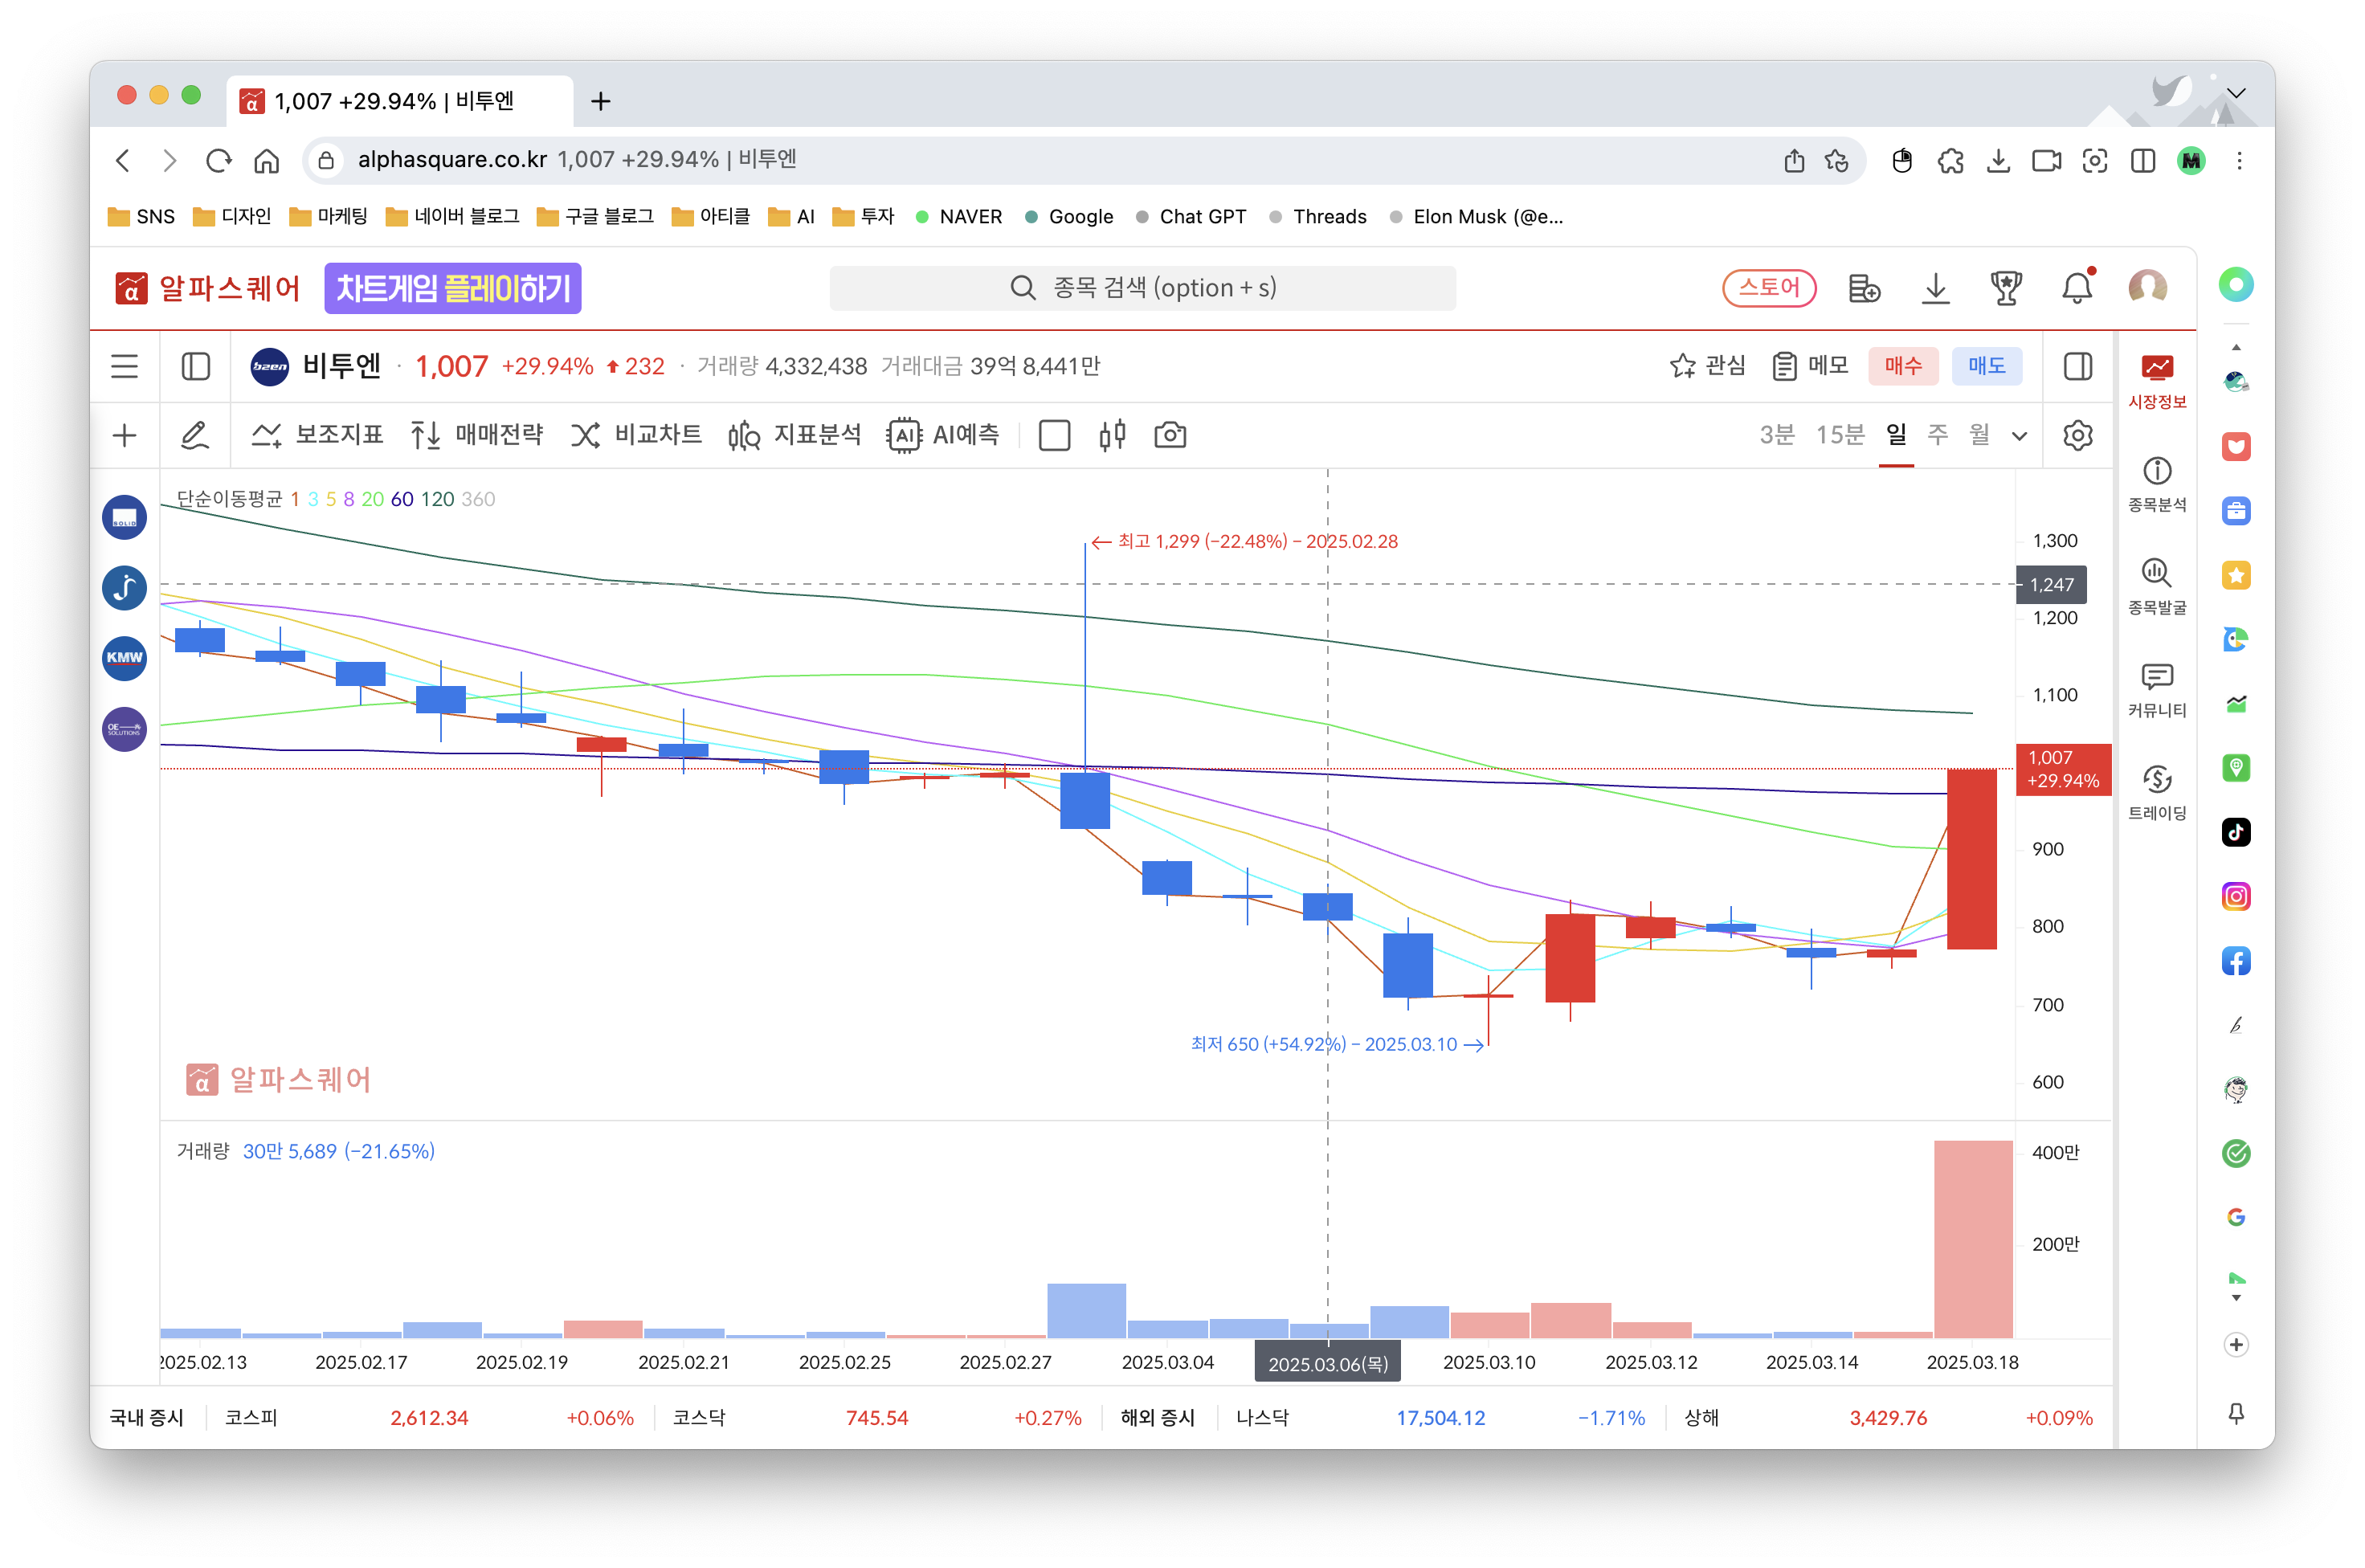Screen dimensions: 2365x1568
Task: Select the pencil drawing tool
Action: pos(194,435)
